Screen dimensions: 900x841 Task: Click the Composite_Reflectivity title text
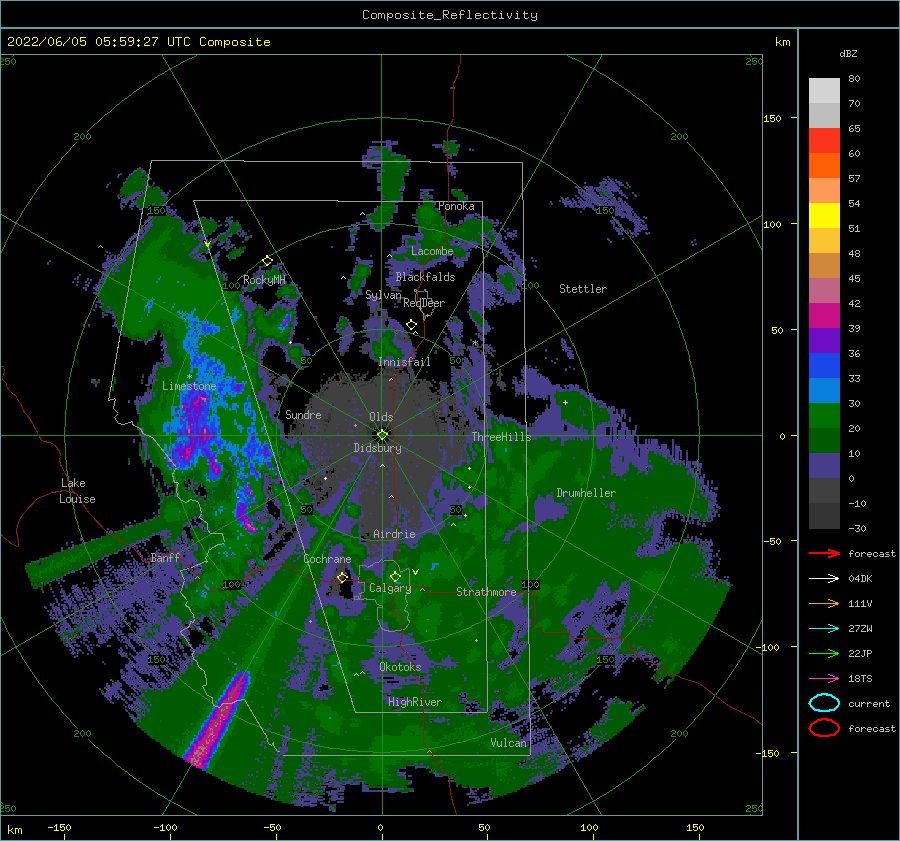click(x=450, y=15)
